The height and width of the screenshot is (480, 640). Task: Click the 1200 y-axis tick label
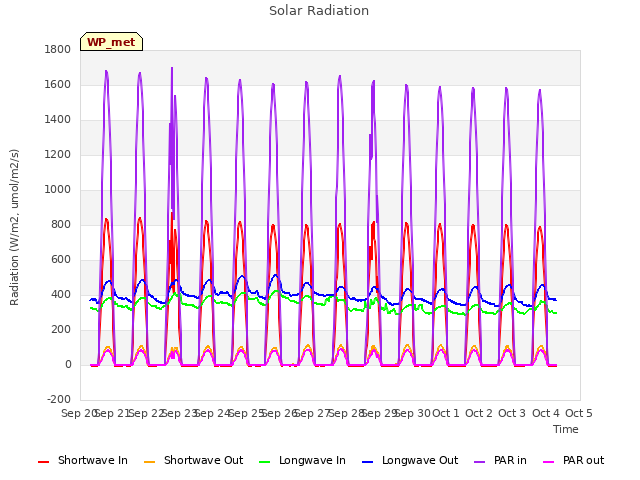tap(58, 155)
